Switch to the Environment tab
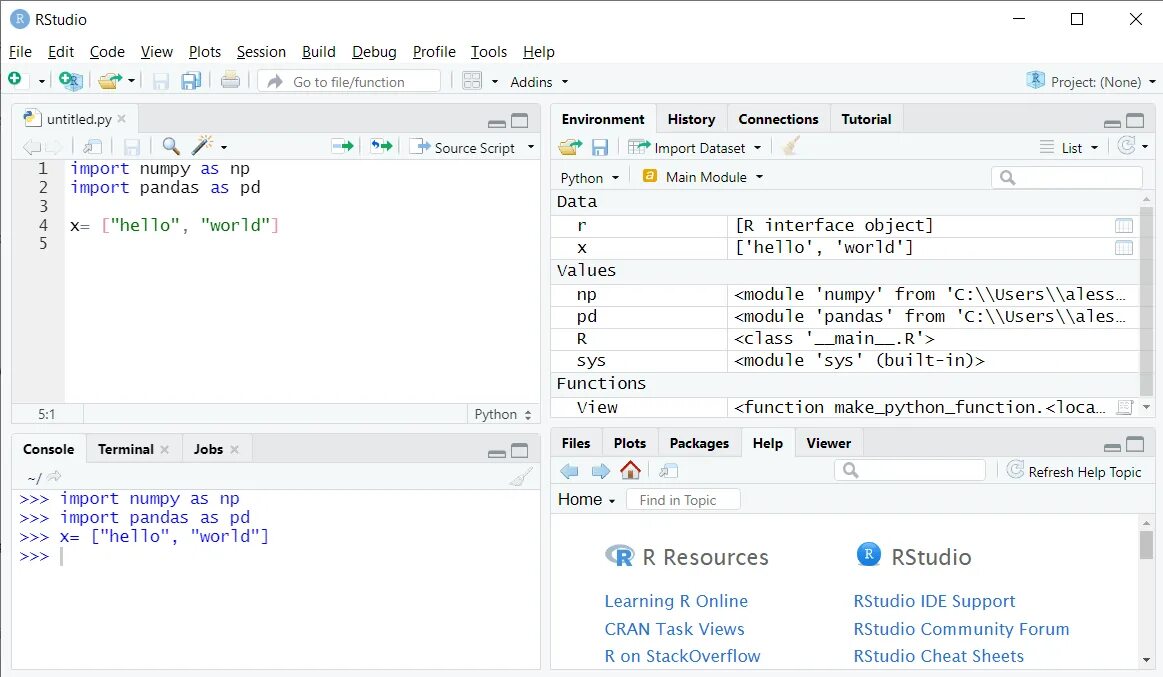The height and width of the screenshot is (677, 1163). [x=603, y=119]
